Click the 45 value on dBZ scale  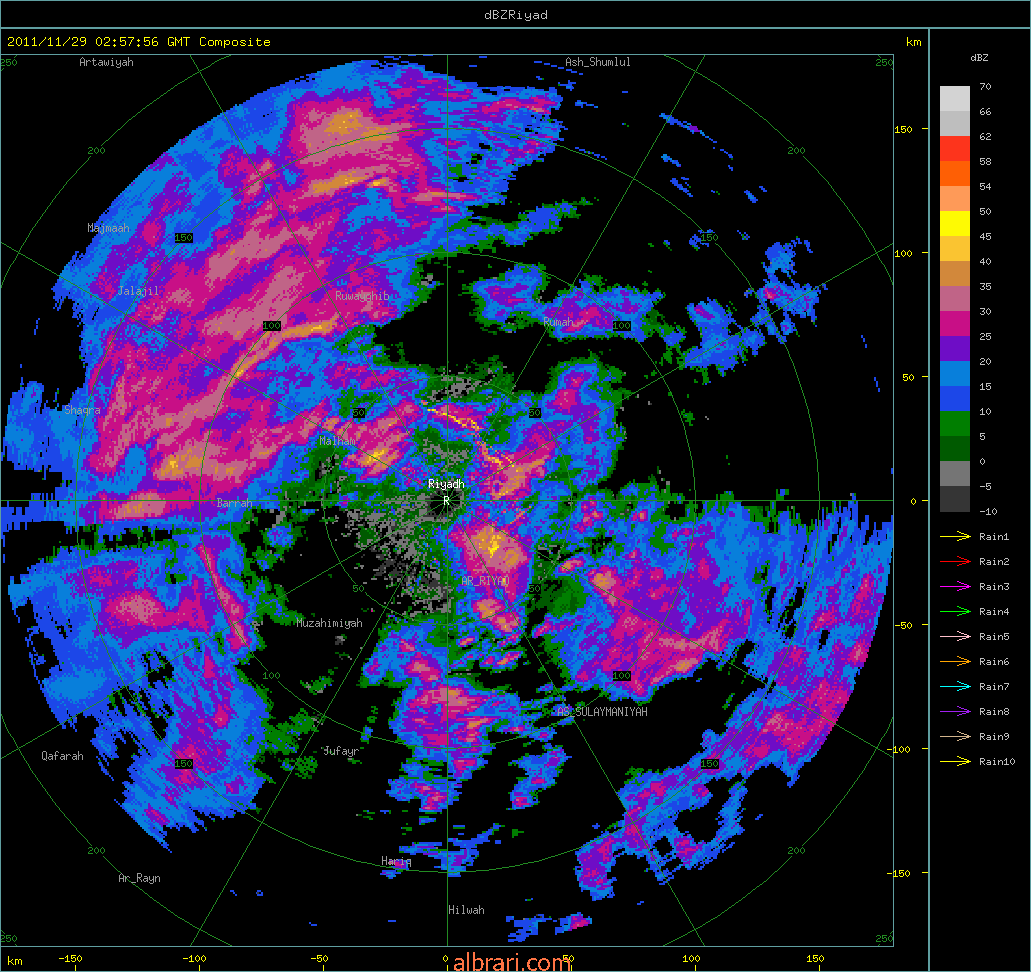[985, 236]
